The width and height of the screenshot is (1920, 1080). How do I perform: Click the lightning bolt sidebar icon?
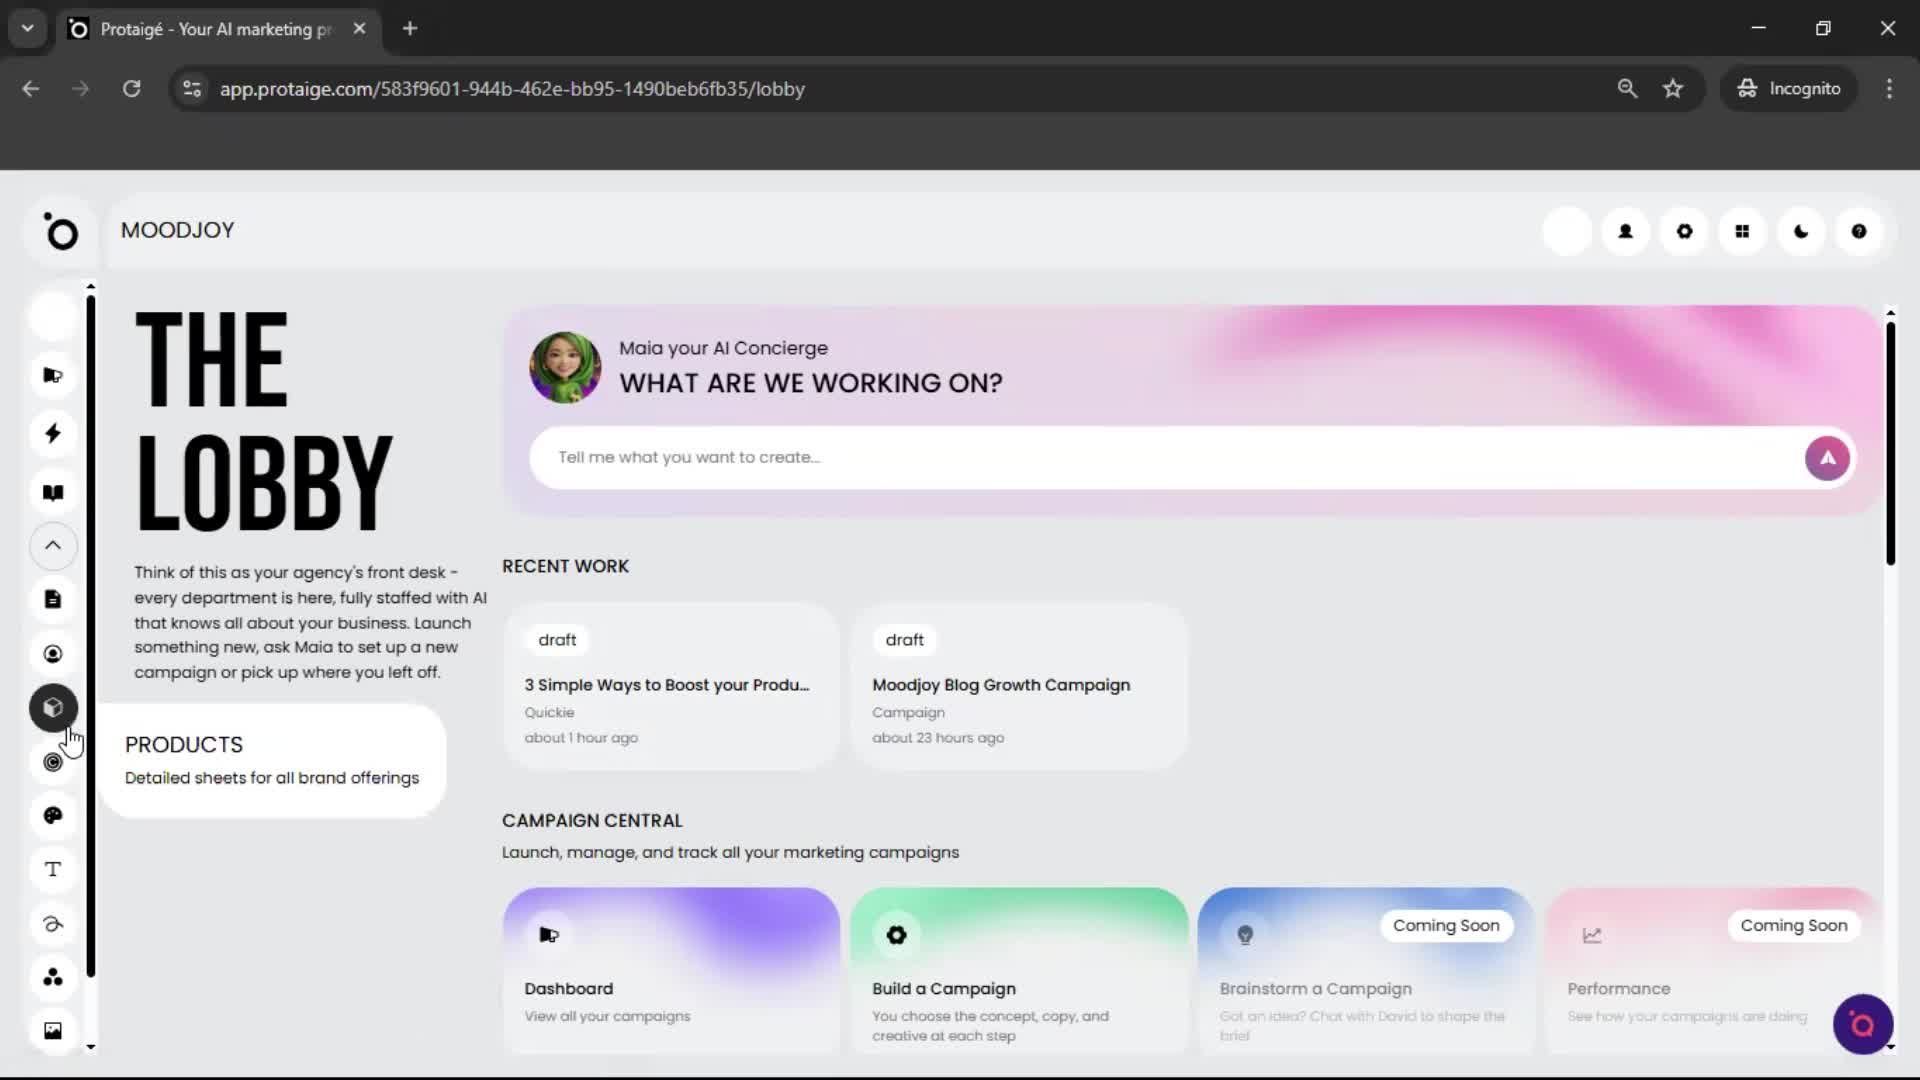53,433
